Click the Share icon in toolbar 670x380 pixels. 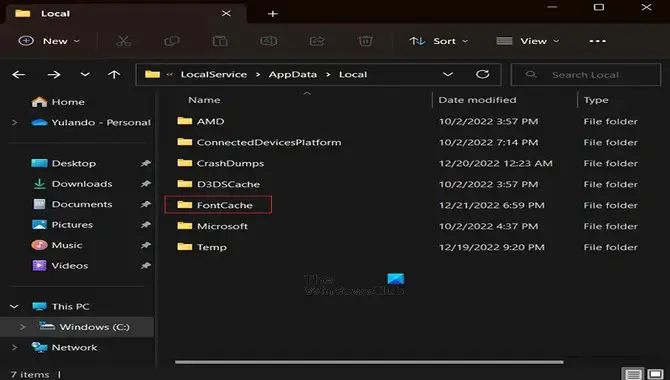point(317,41)
